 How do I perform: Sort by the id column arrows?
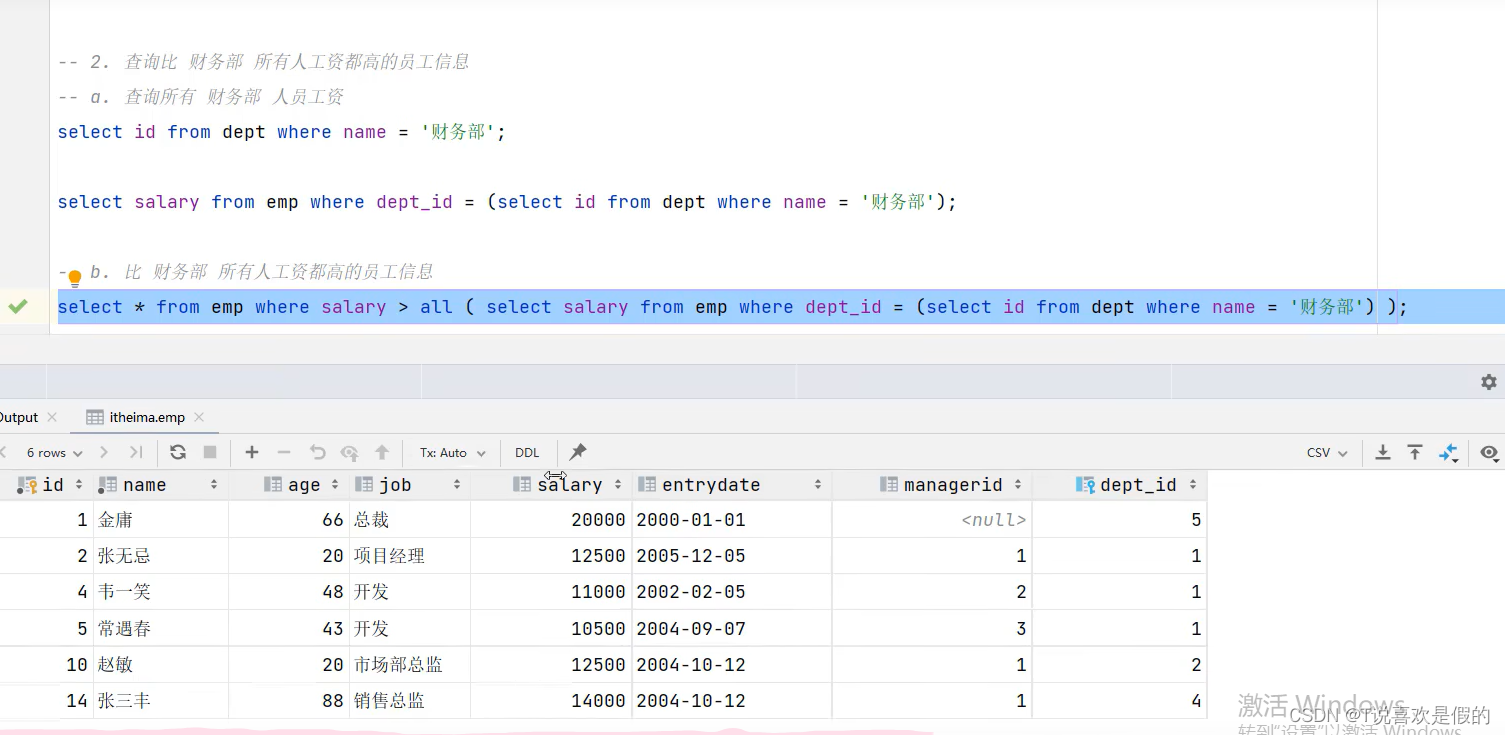(x=79, y=484)
